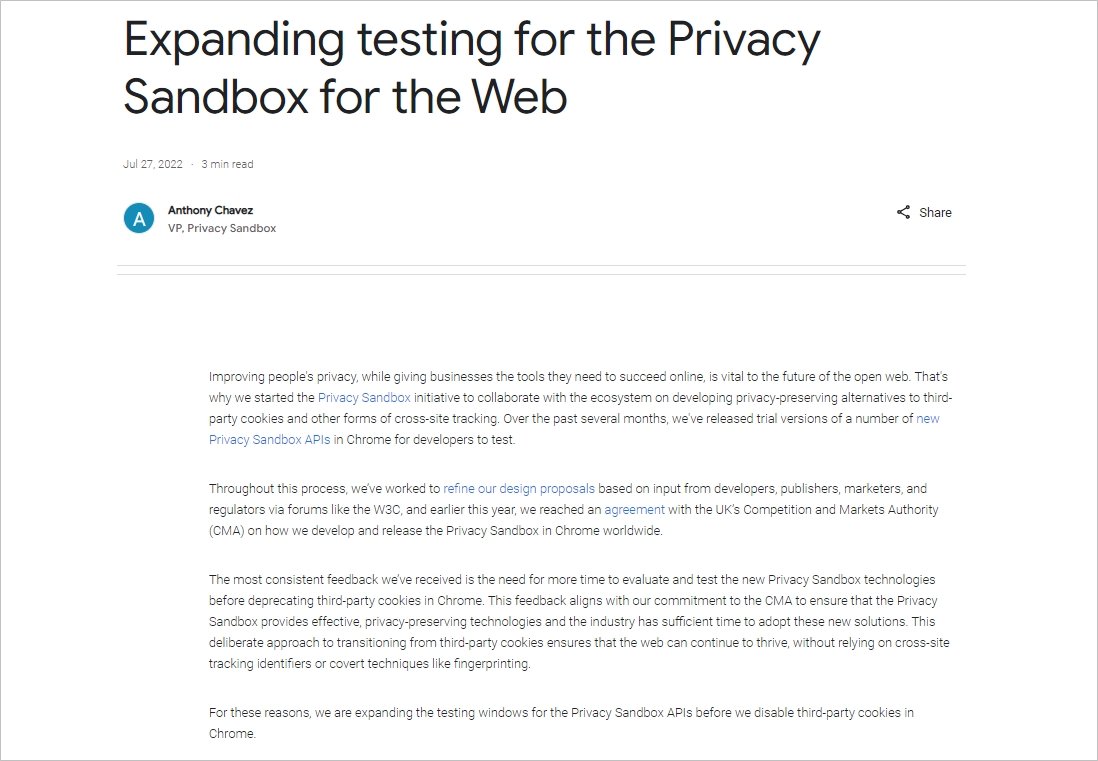1098x761 pixels.
Task: Click the "3 min read" label
Action: pyautogui.click(x=227, y=164)
